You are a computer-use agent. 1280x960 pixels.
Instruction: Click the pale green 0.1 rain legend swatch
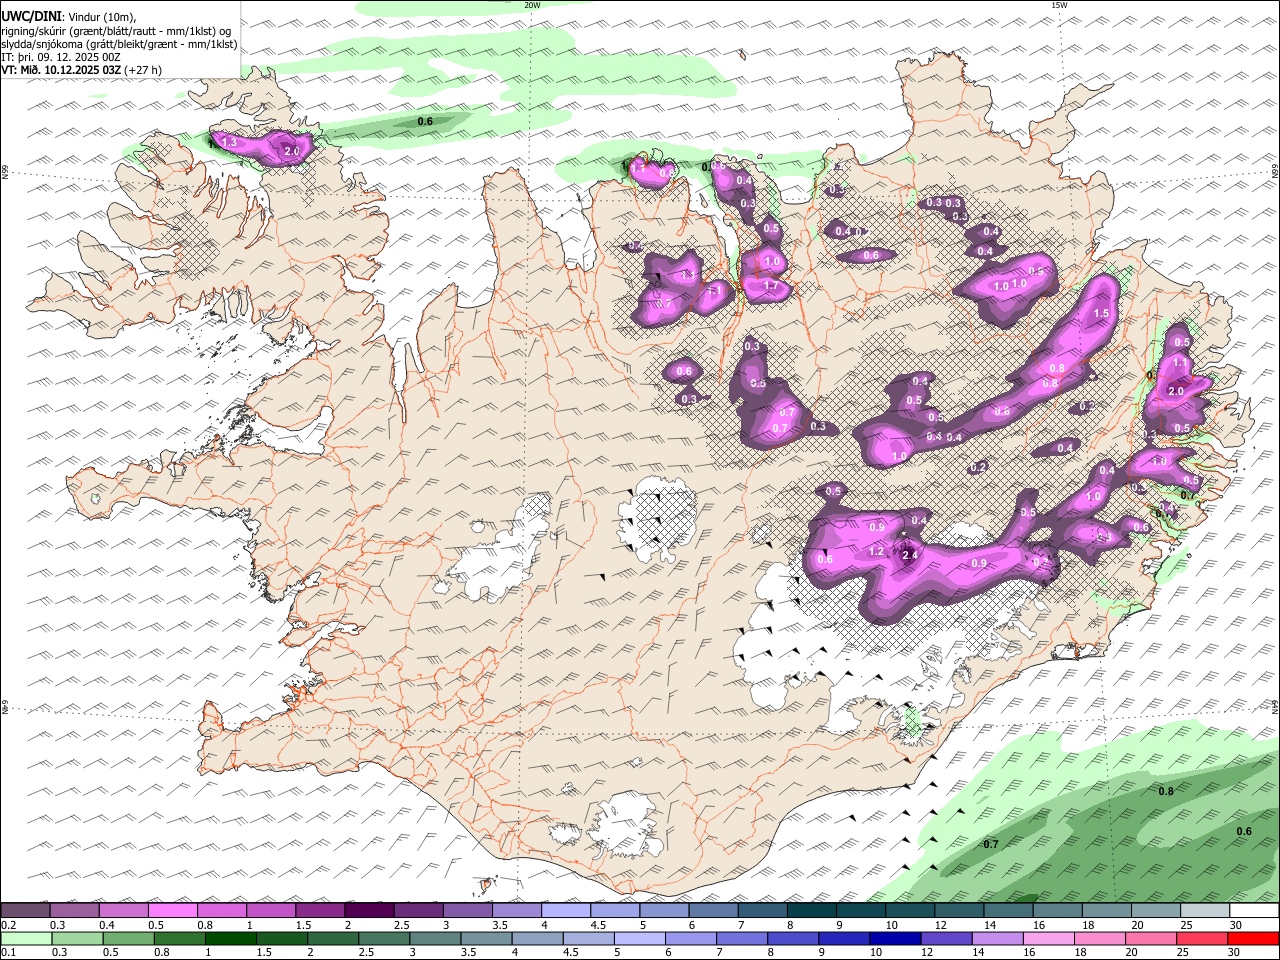26,939
